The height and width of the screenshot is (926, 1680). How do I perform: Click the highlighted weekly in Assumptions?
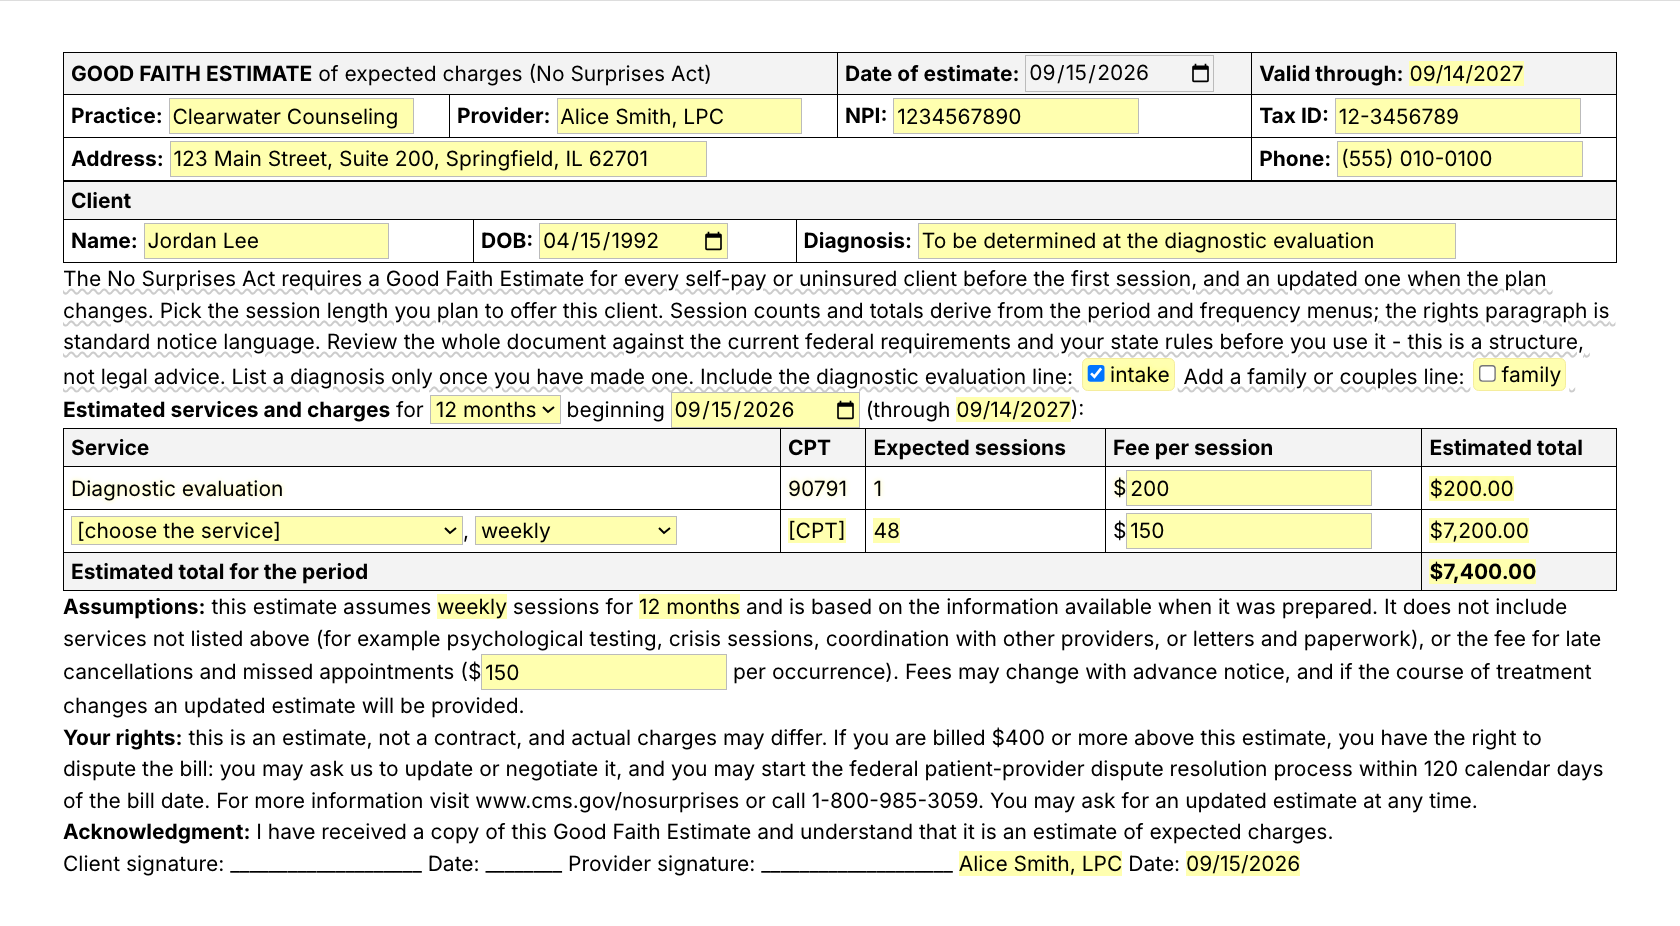472,607
